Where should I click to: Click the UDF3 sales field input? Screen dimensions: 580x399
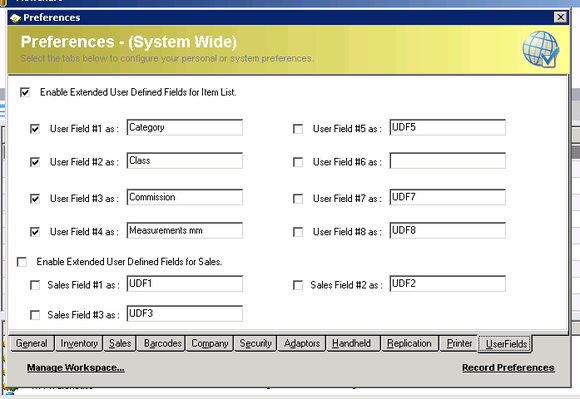click(185, 314)
